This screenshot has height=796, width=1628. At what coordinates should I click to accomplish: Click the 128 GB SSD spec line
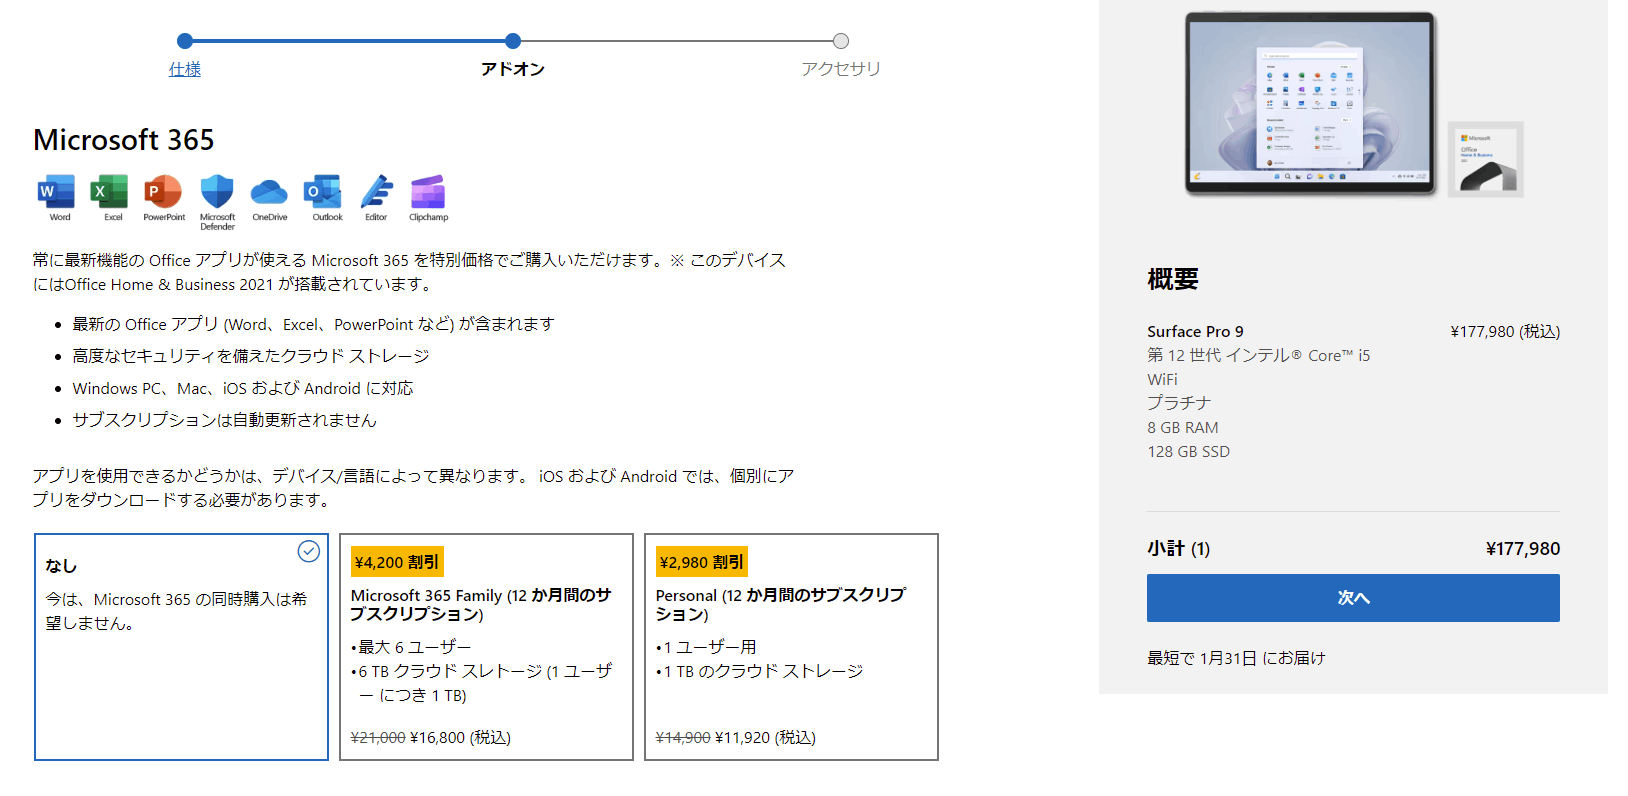click(x=1189, y=451)
